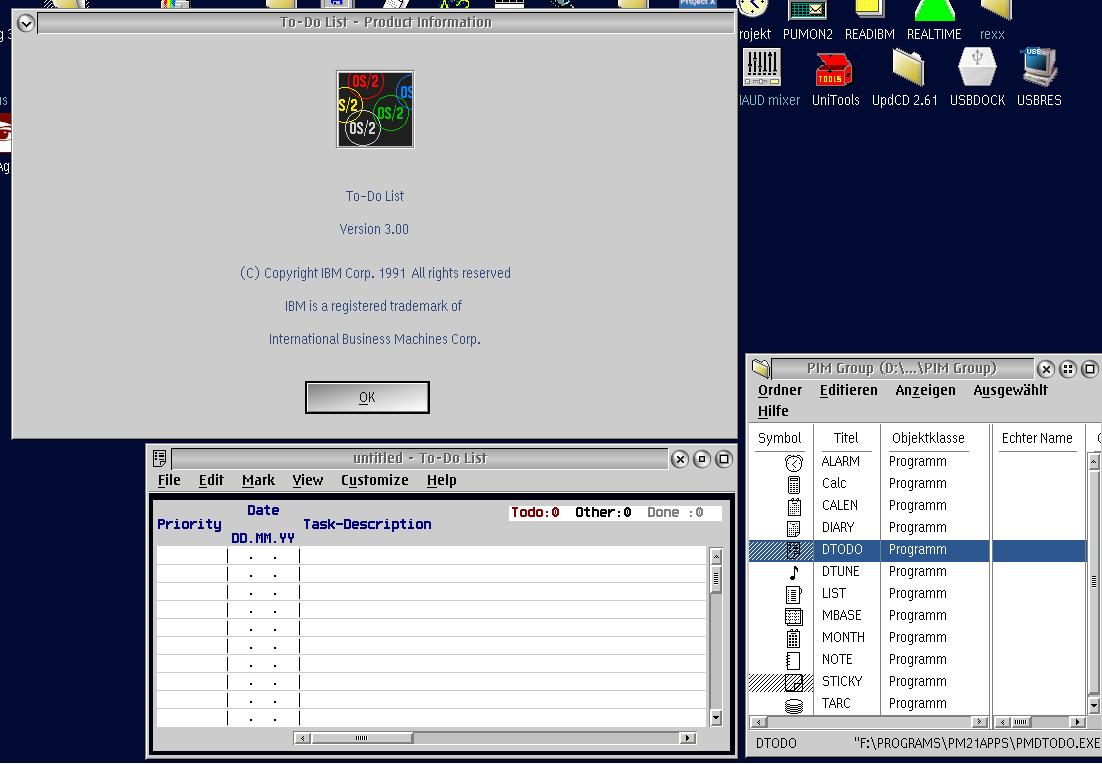The width and height of the screenshot is (1102, 764).
Task: Click the Todo:0 counter in To-Do List
Action: (535, 512)
